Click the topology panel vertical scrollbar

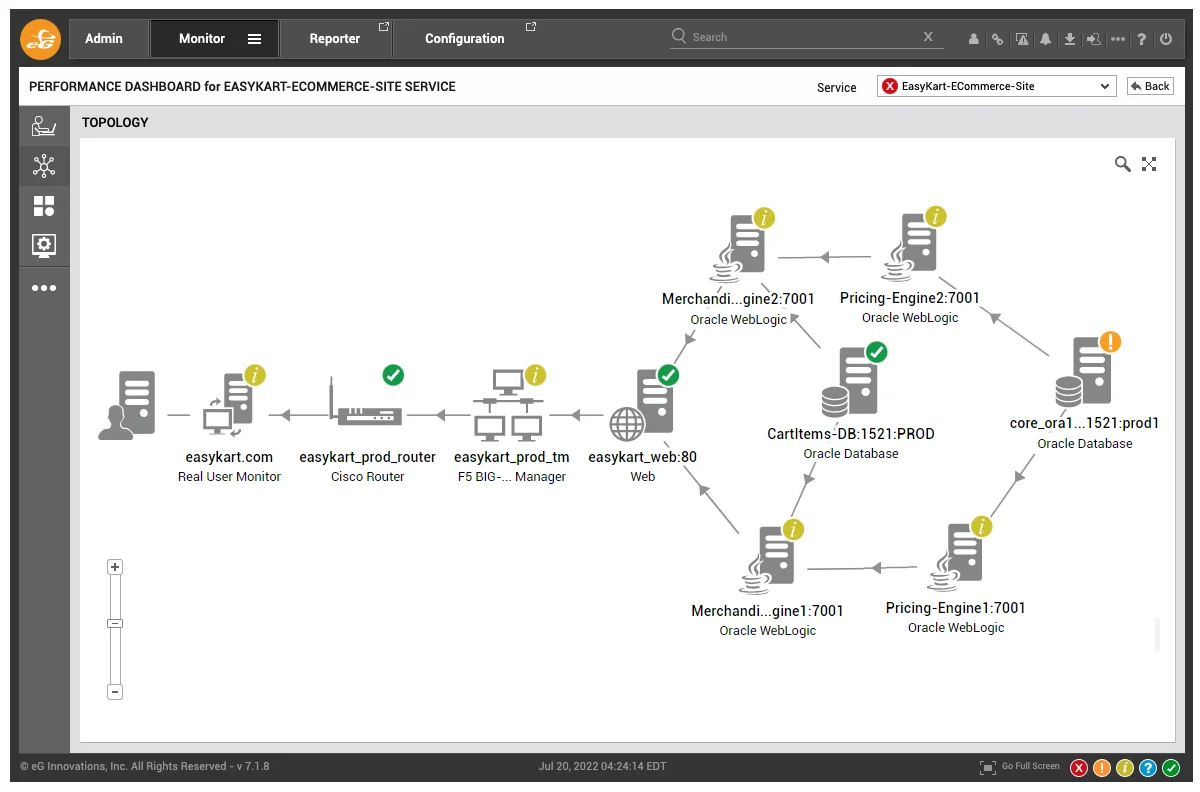click(x=1158, y=634)
